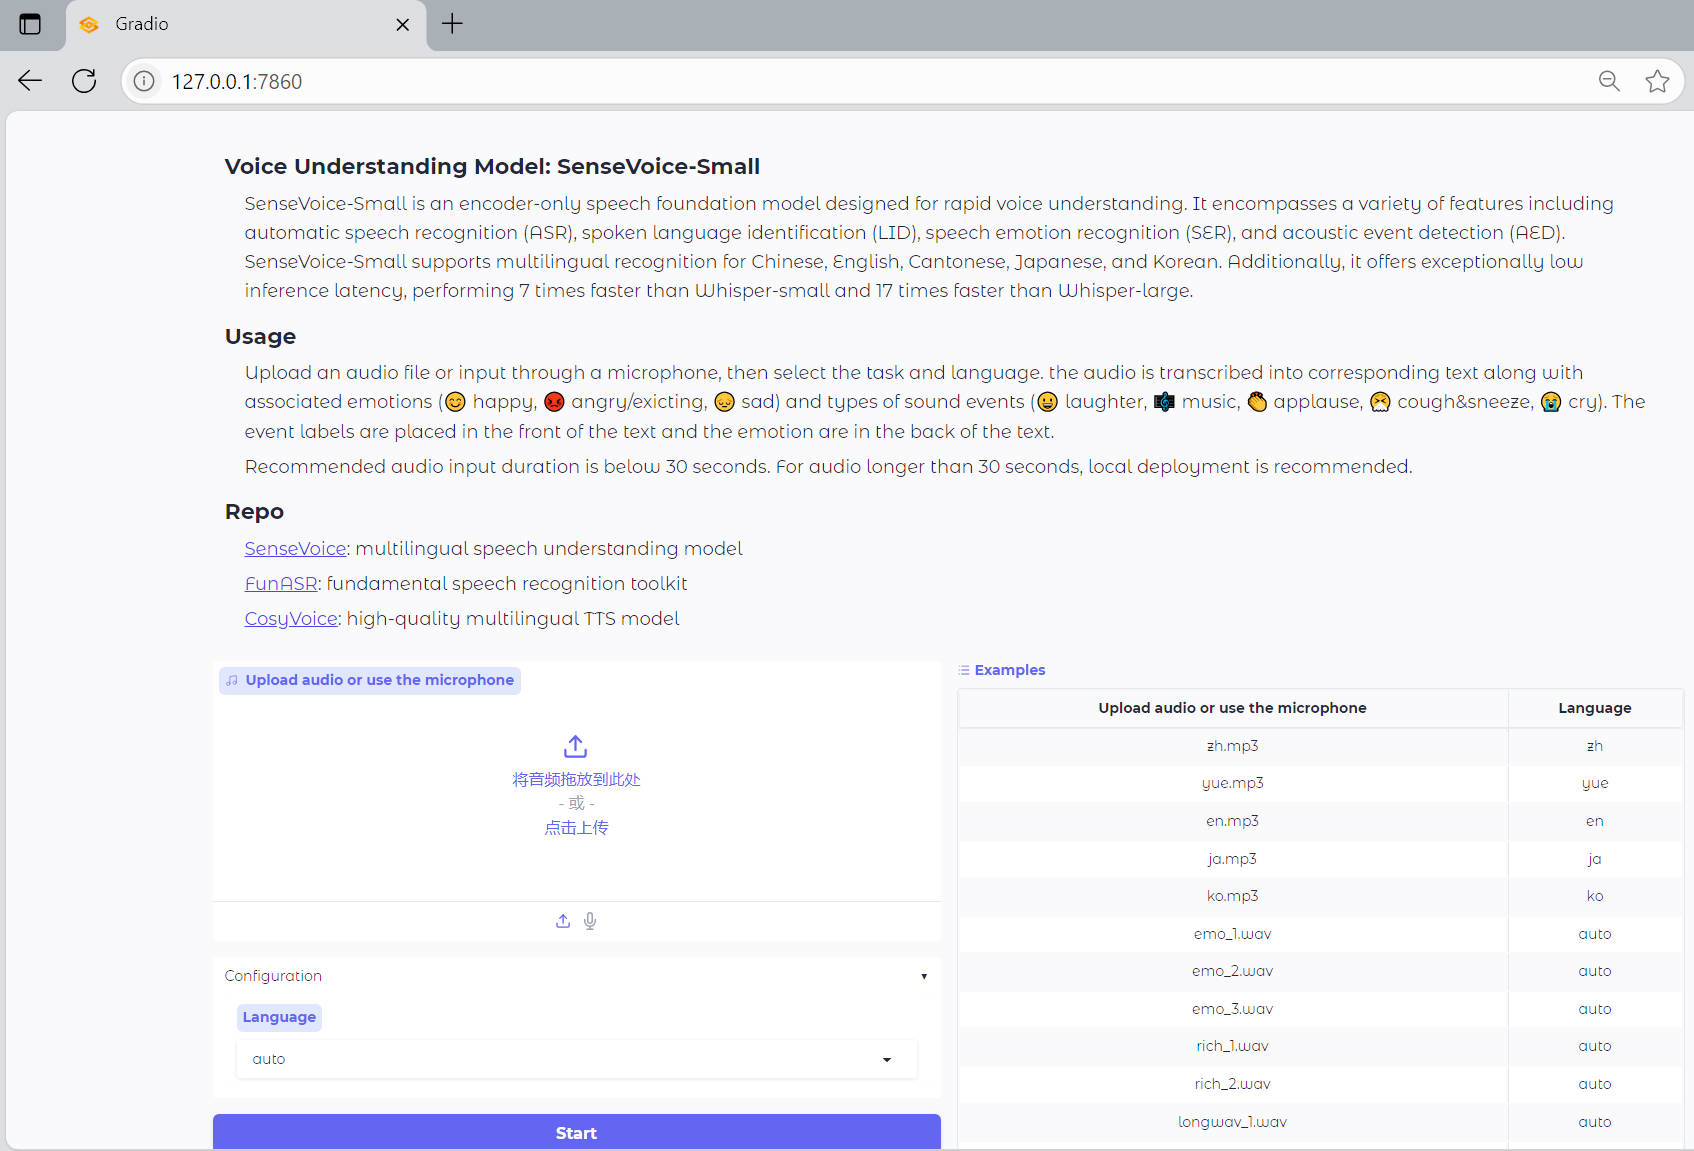Select the rich_1.wav example
1694x1151 pixels.
(x=1232, y=1046)
